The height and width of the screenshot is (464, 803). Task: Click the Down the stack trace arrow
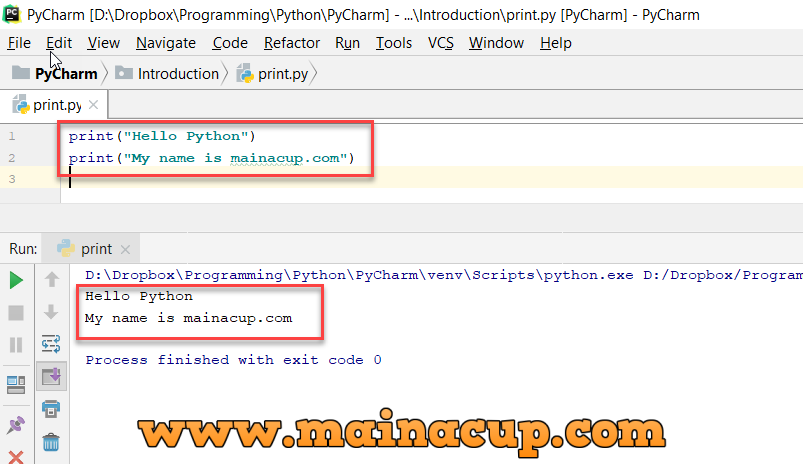pyautogui.click(x=51, y=311)
